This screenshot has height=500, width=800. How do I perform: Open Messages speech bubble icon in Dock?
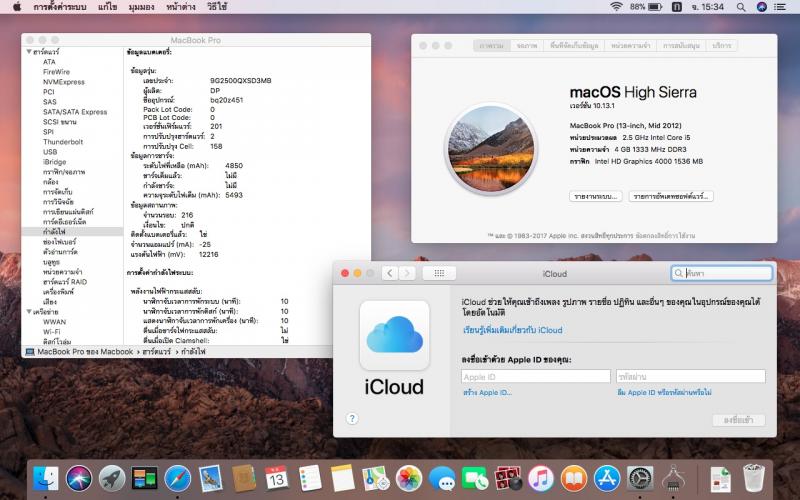point(442,479)
